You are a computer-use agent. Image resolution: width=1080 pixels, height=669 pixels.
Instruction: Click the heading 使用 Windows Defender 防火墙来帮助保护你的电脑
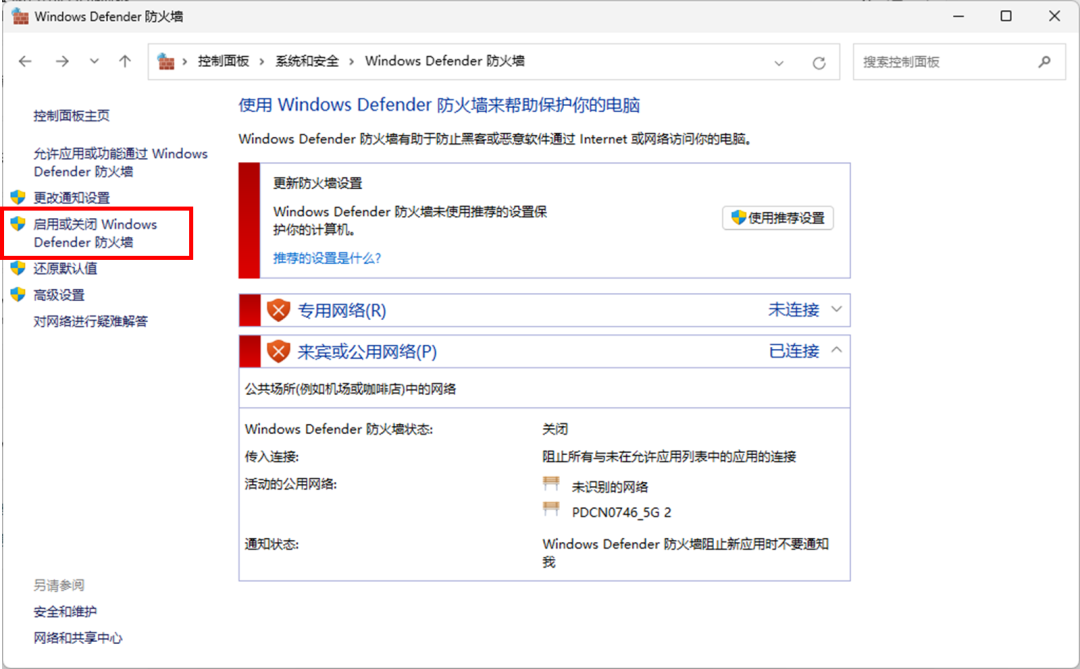[439, 105]
